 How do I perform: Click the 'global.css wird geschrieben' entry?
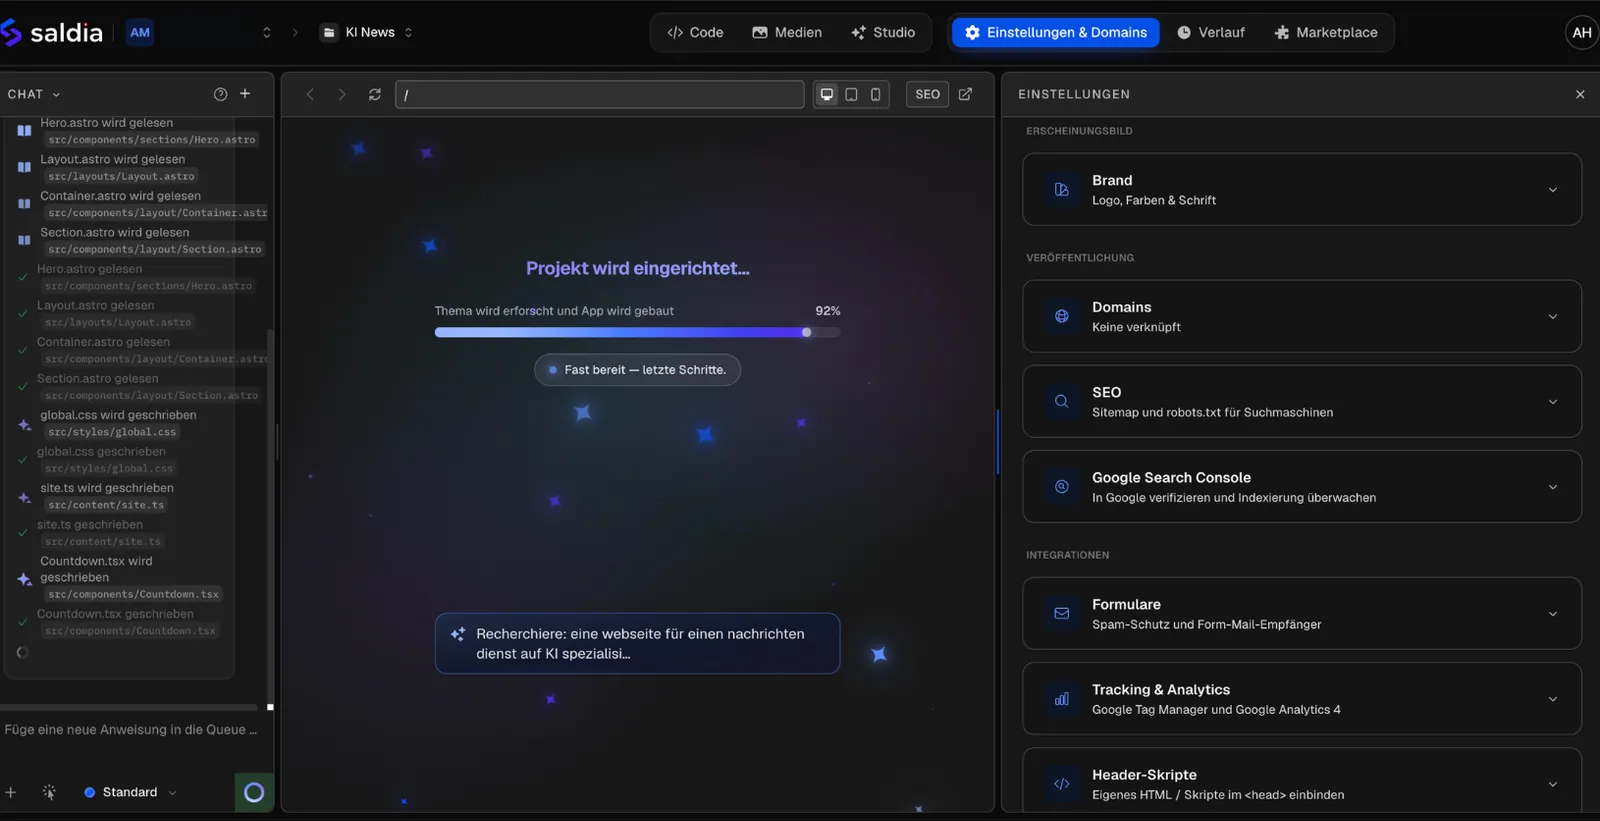pos(118,415)
